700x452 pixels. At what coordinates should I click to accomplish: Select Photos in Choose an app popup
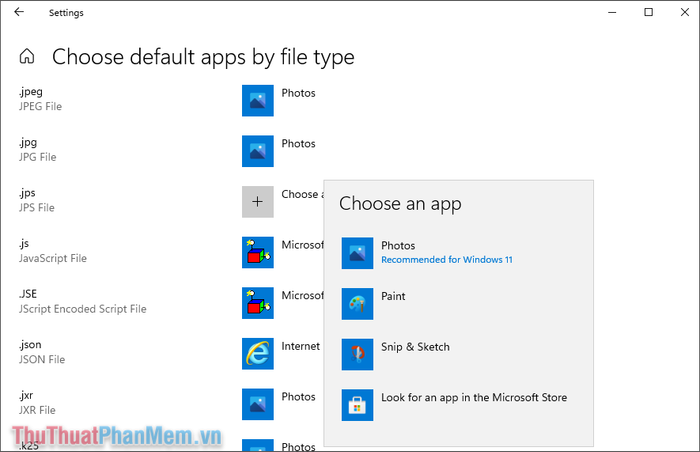[458, 253]
